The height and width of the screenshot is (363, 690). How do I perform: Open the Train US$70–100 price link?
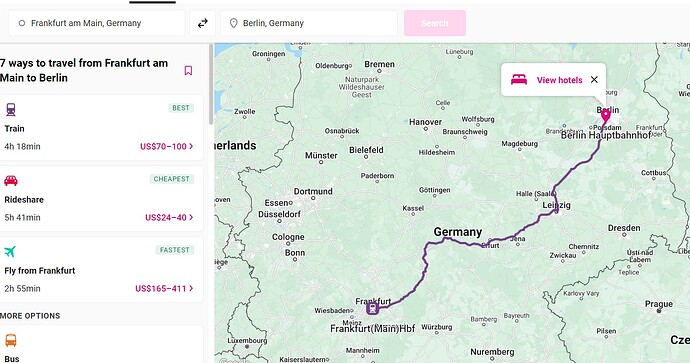(167, 147)
